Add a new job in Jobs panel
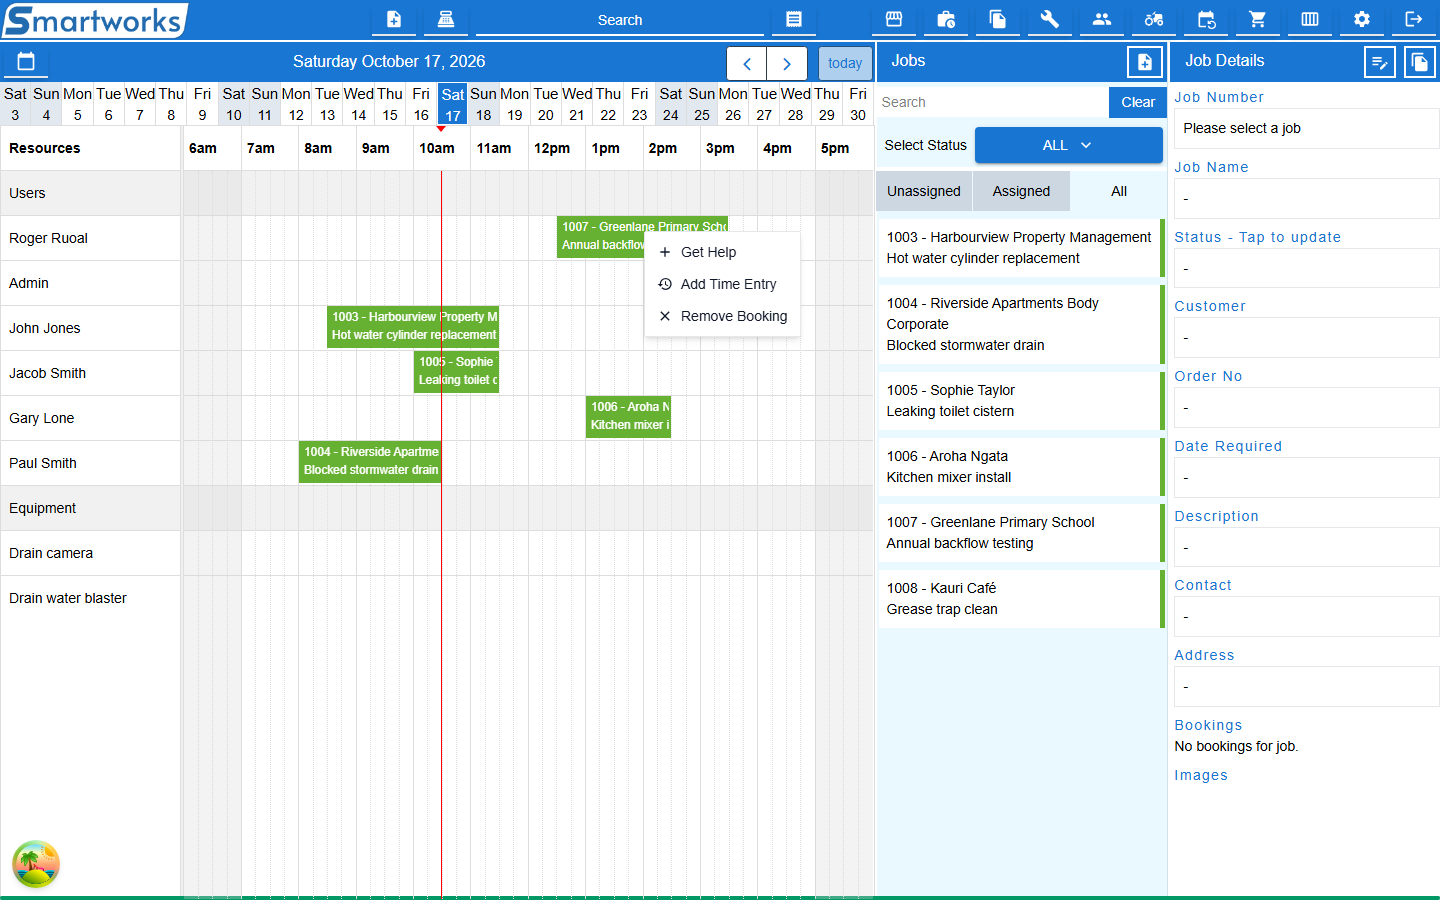This screenshot has width=1440, height=900. [x=1145, y=62]
